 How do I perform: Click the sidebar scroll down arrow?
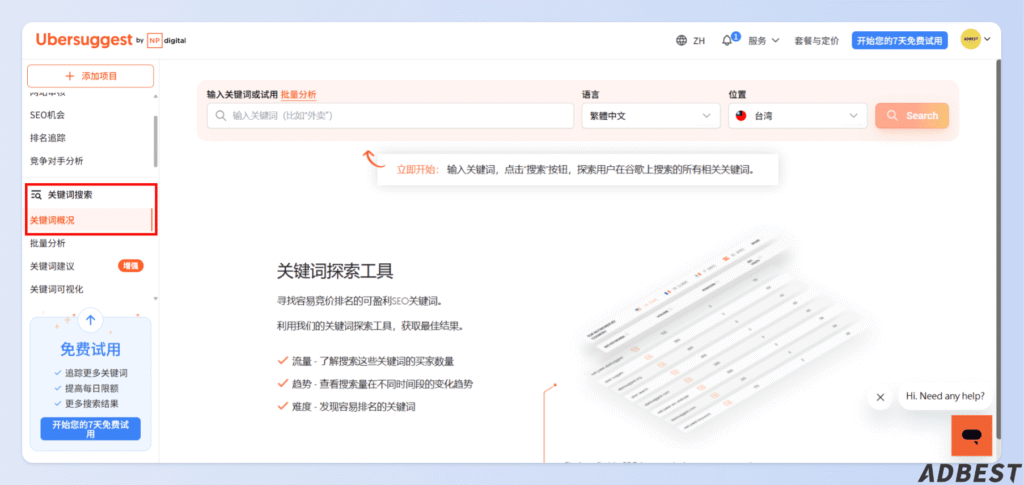coord(155,299)
